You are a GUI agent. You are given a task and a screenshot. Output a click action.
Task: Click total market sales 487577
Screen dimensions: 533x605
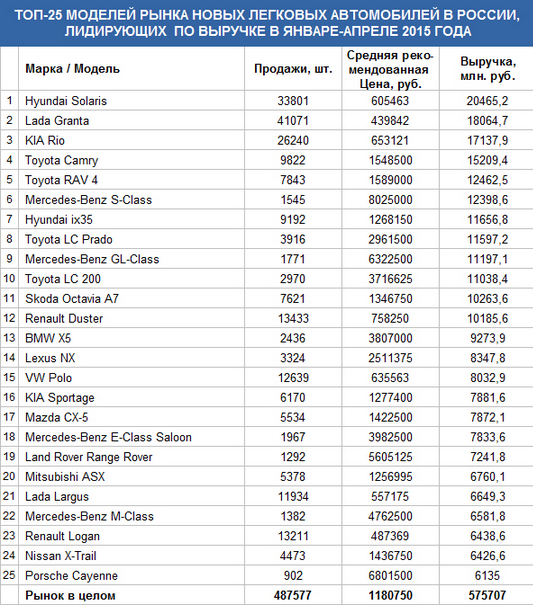(293, 595)
